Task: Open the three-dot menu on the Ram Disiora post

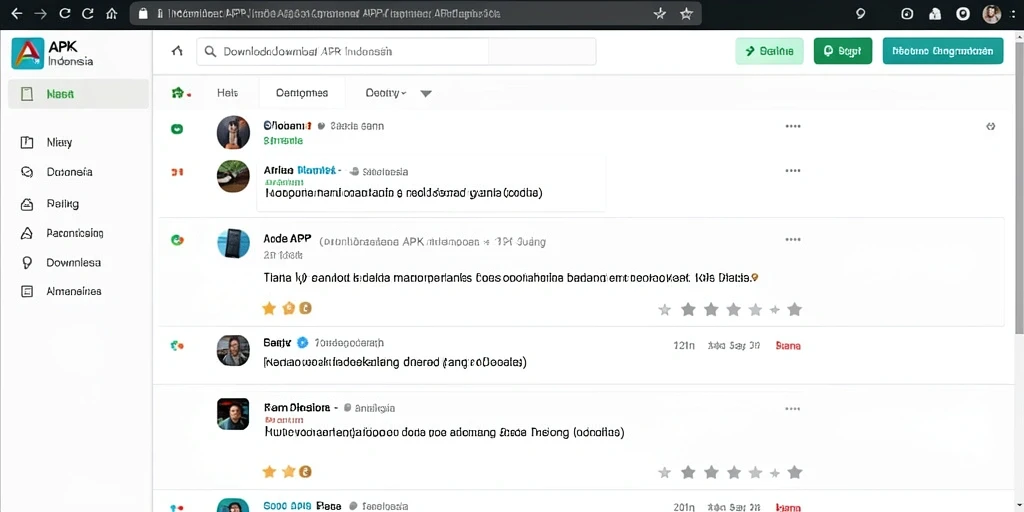Action: pos(793,409)
